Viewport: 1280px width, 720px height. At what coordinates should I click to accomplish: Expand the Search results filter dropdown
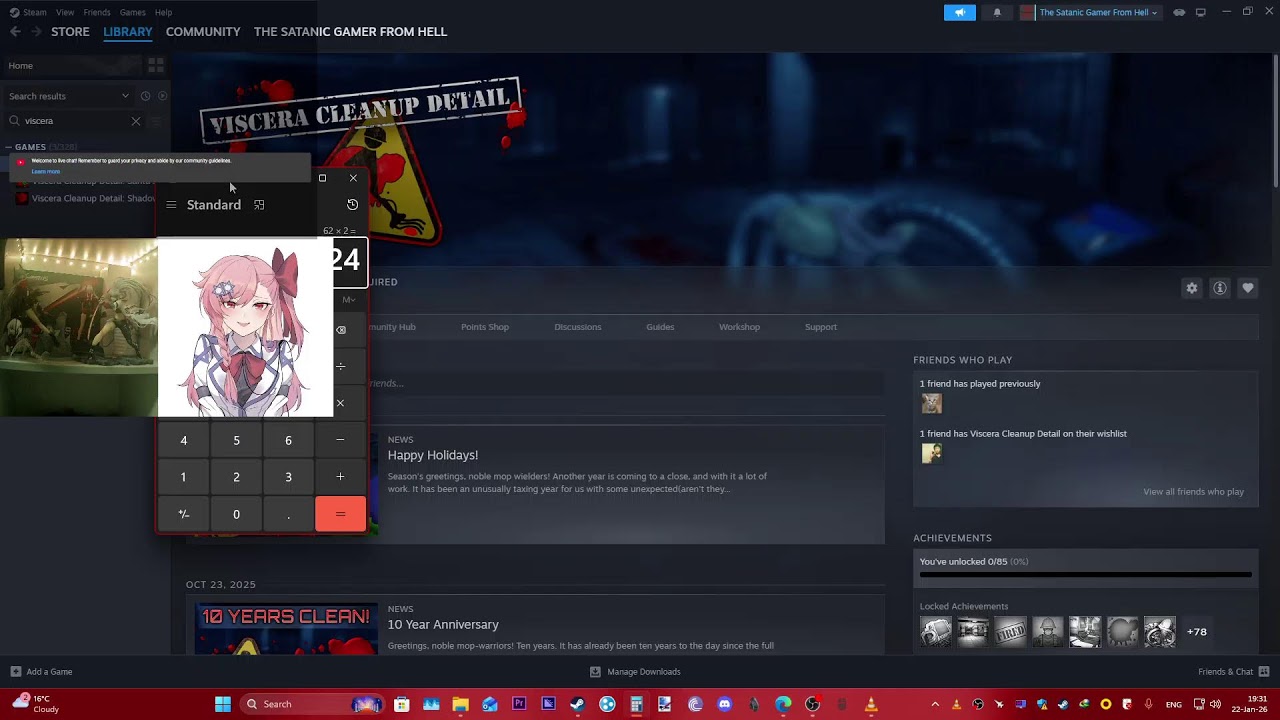click(x=68, y=96)
